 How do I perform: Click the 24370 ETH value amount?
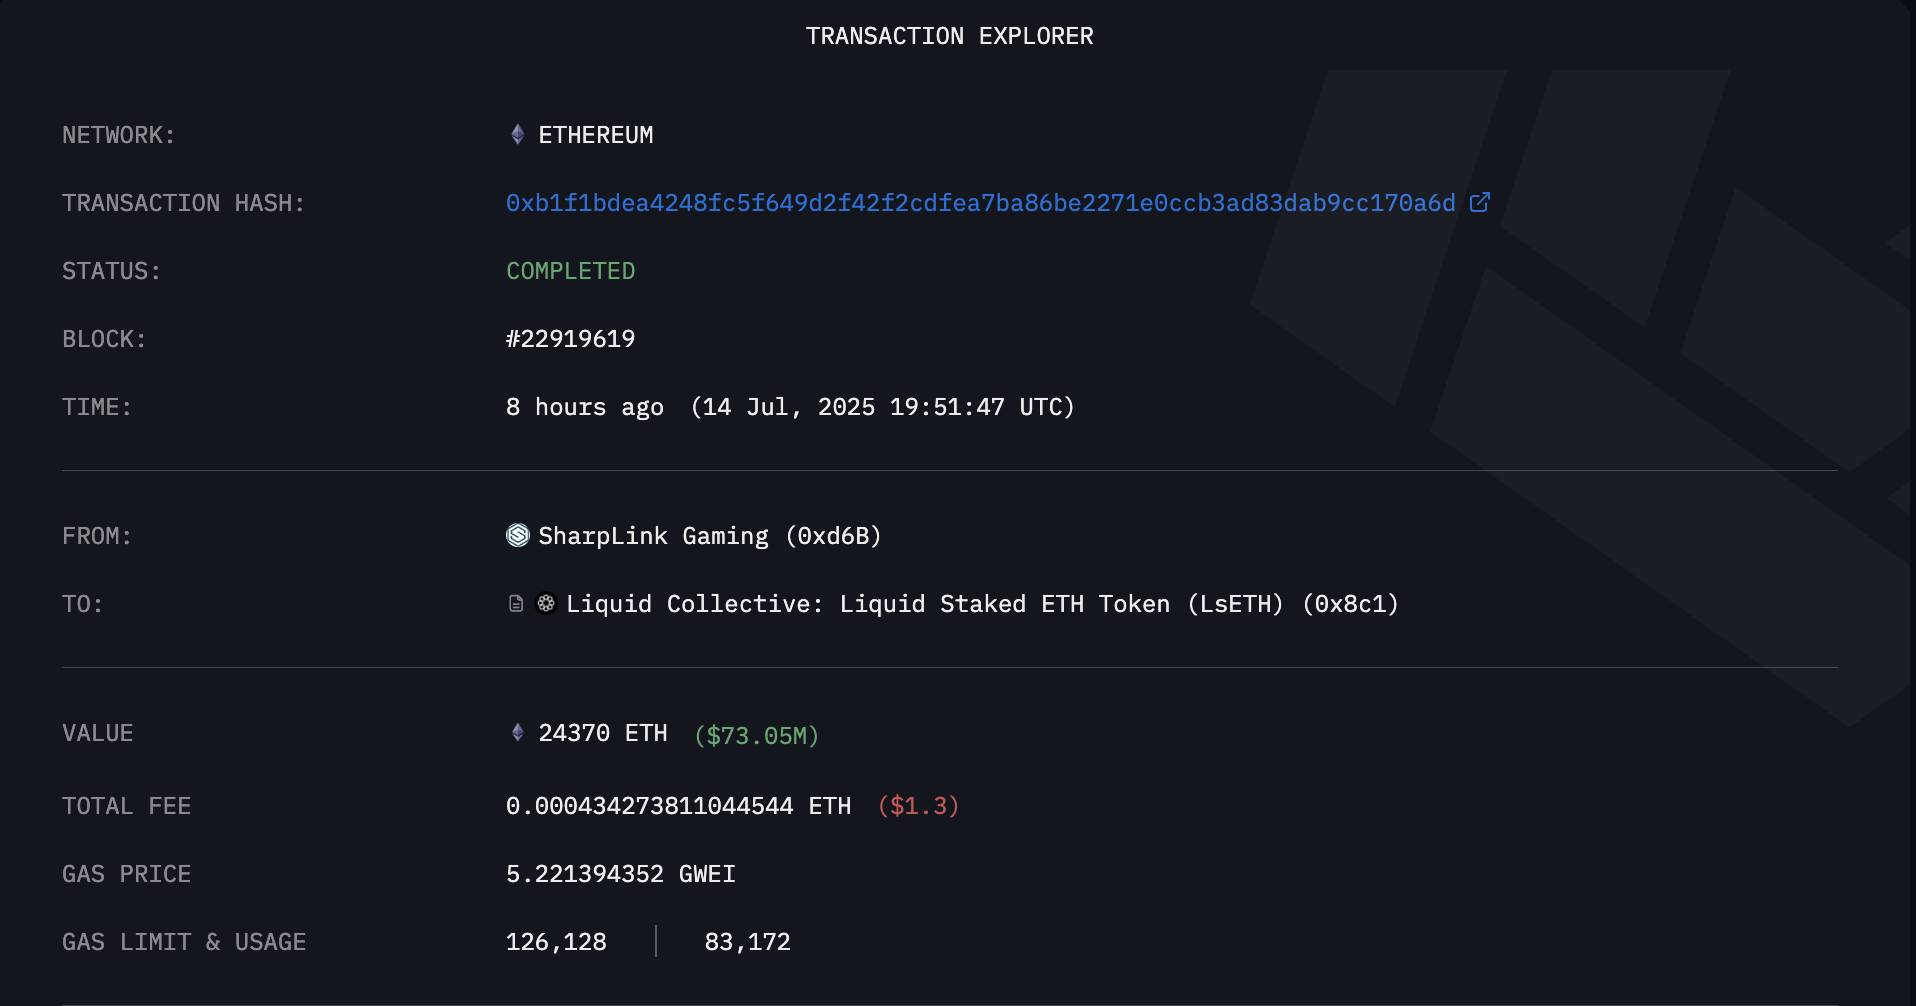click(x=603, y=733)
